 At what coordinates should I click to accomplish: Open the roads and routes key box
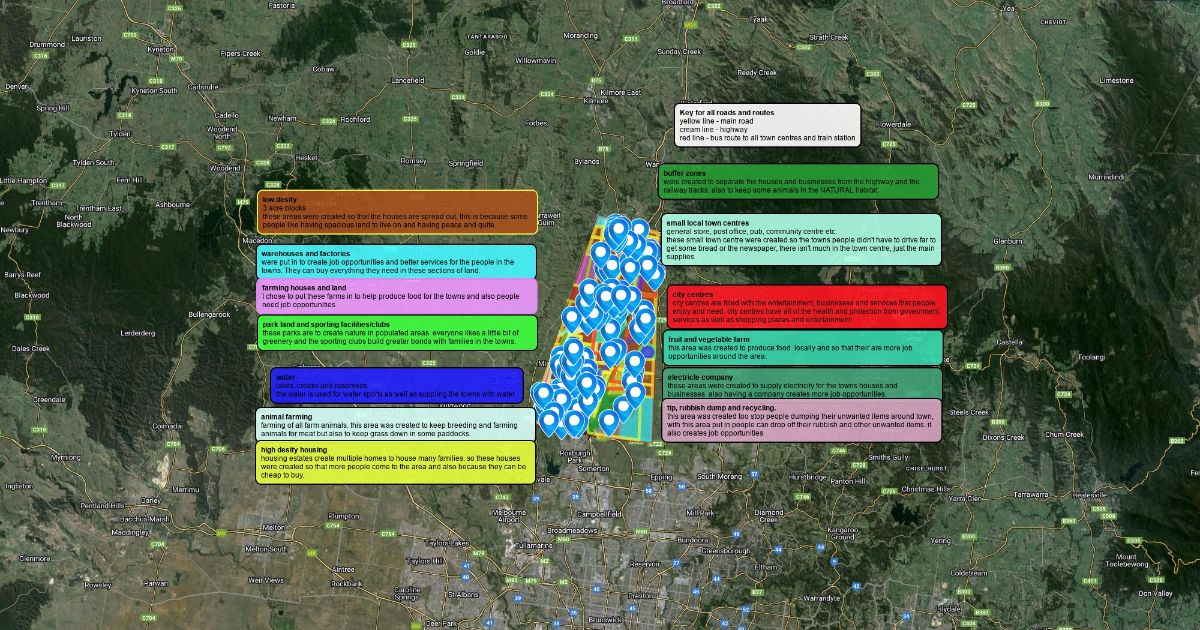767,125
